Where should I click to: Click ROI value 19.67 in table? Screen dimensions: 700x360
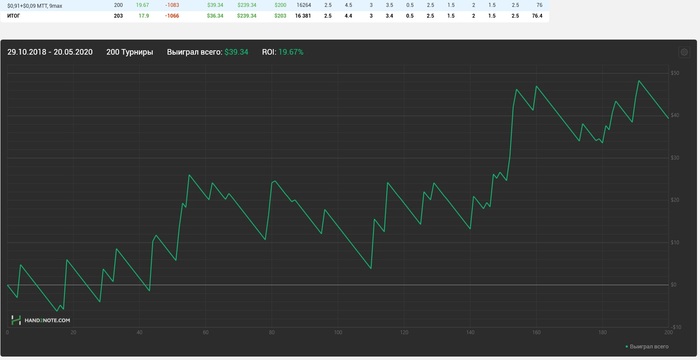point(142,5)
